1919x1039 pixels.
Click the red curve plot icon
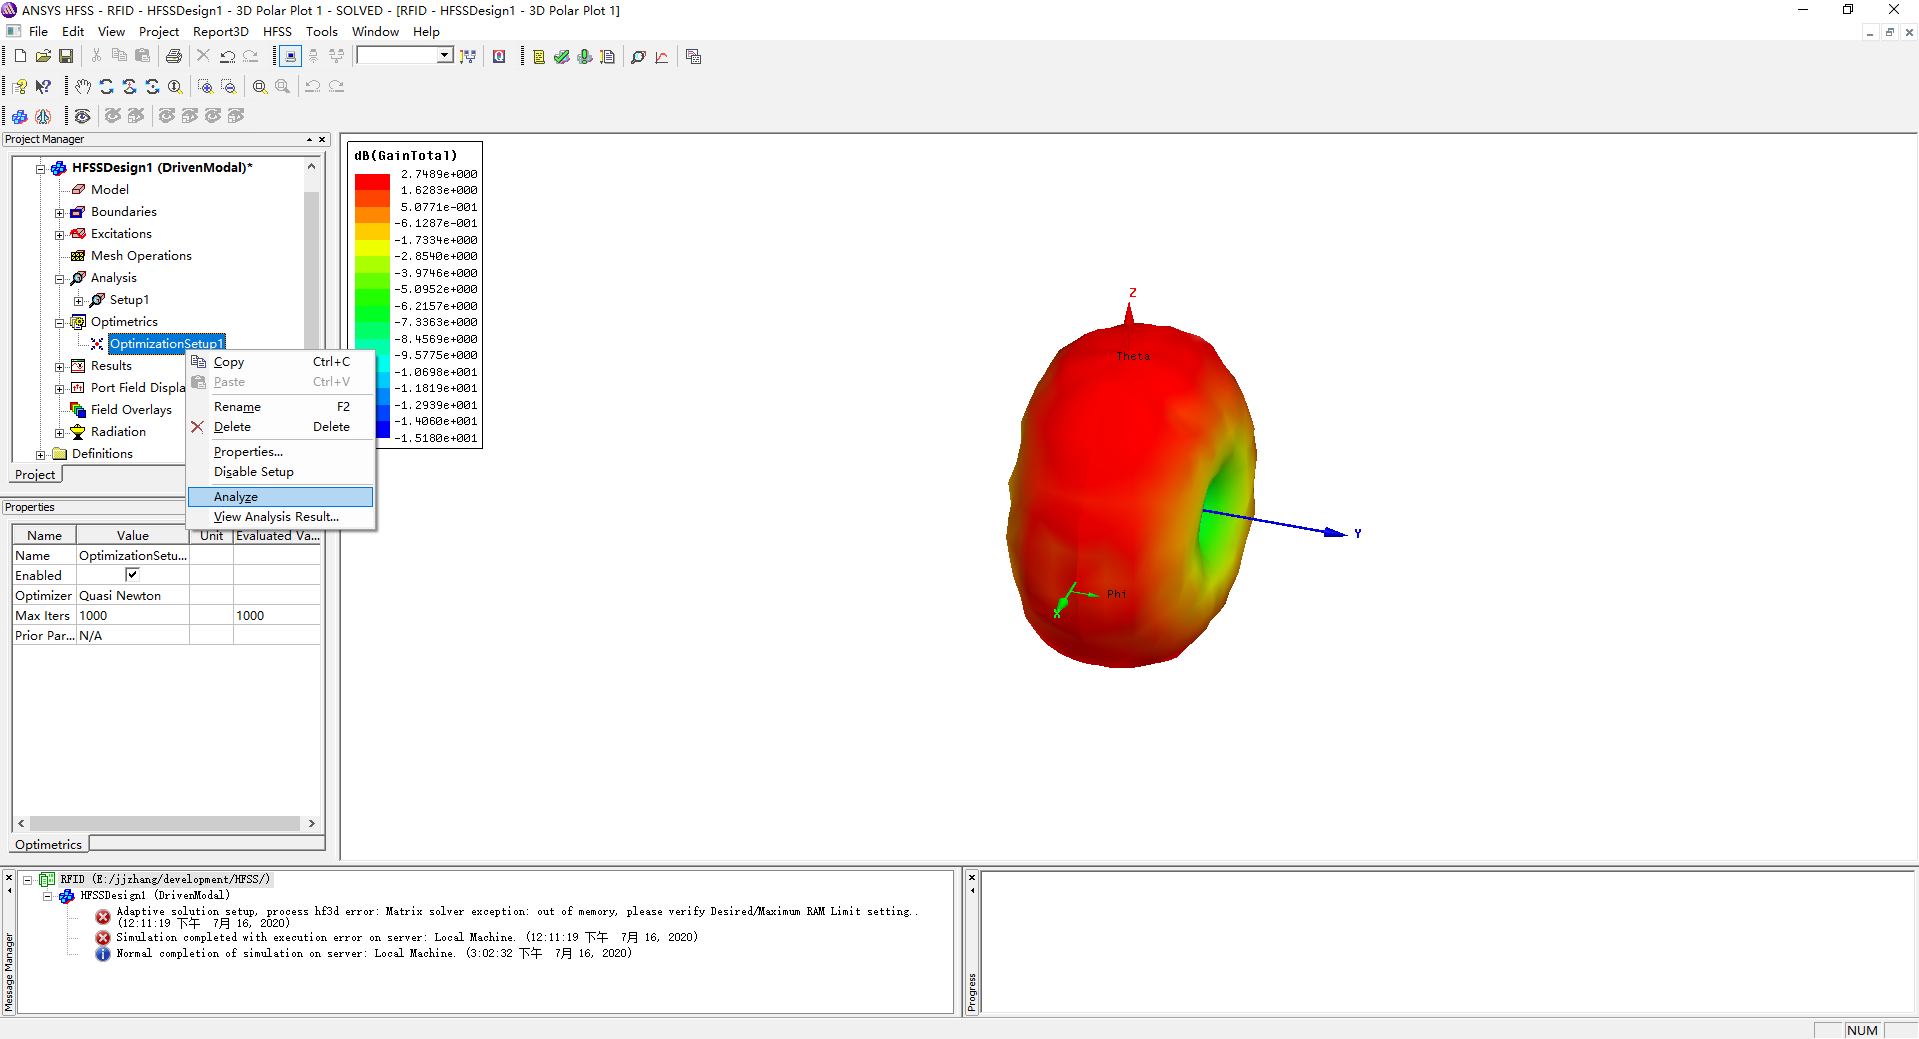click(x=662, y=57)
